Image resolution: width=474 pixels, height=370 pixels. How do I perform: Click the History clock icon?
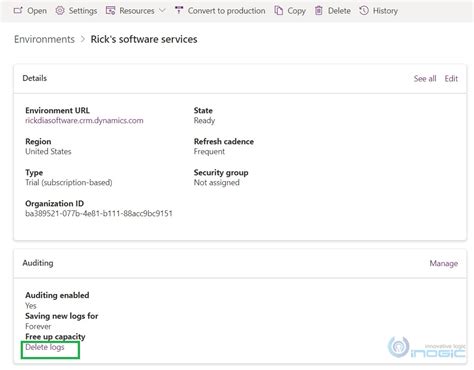click(x=364, y=11)
